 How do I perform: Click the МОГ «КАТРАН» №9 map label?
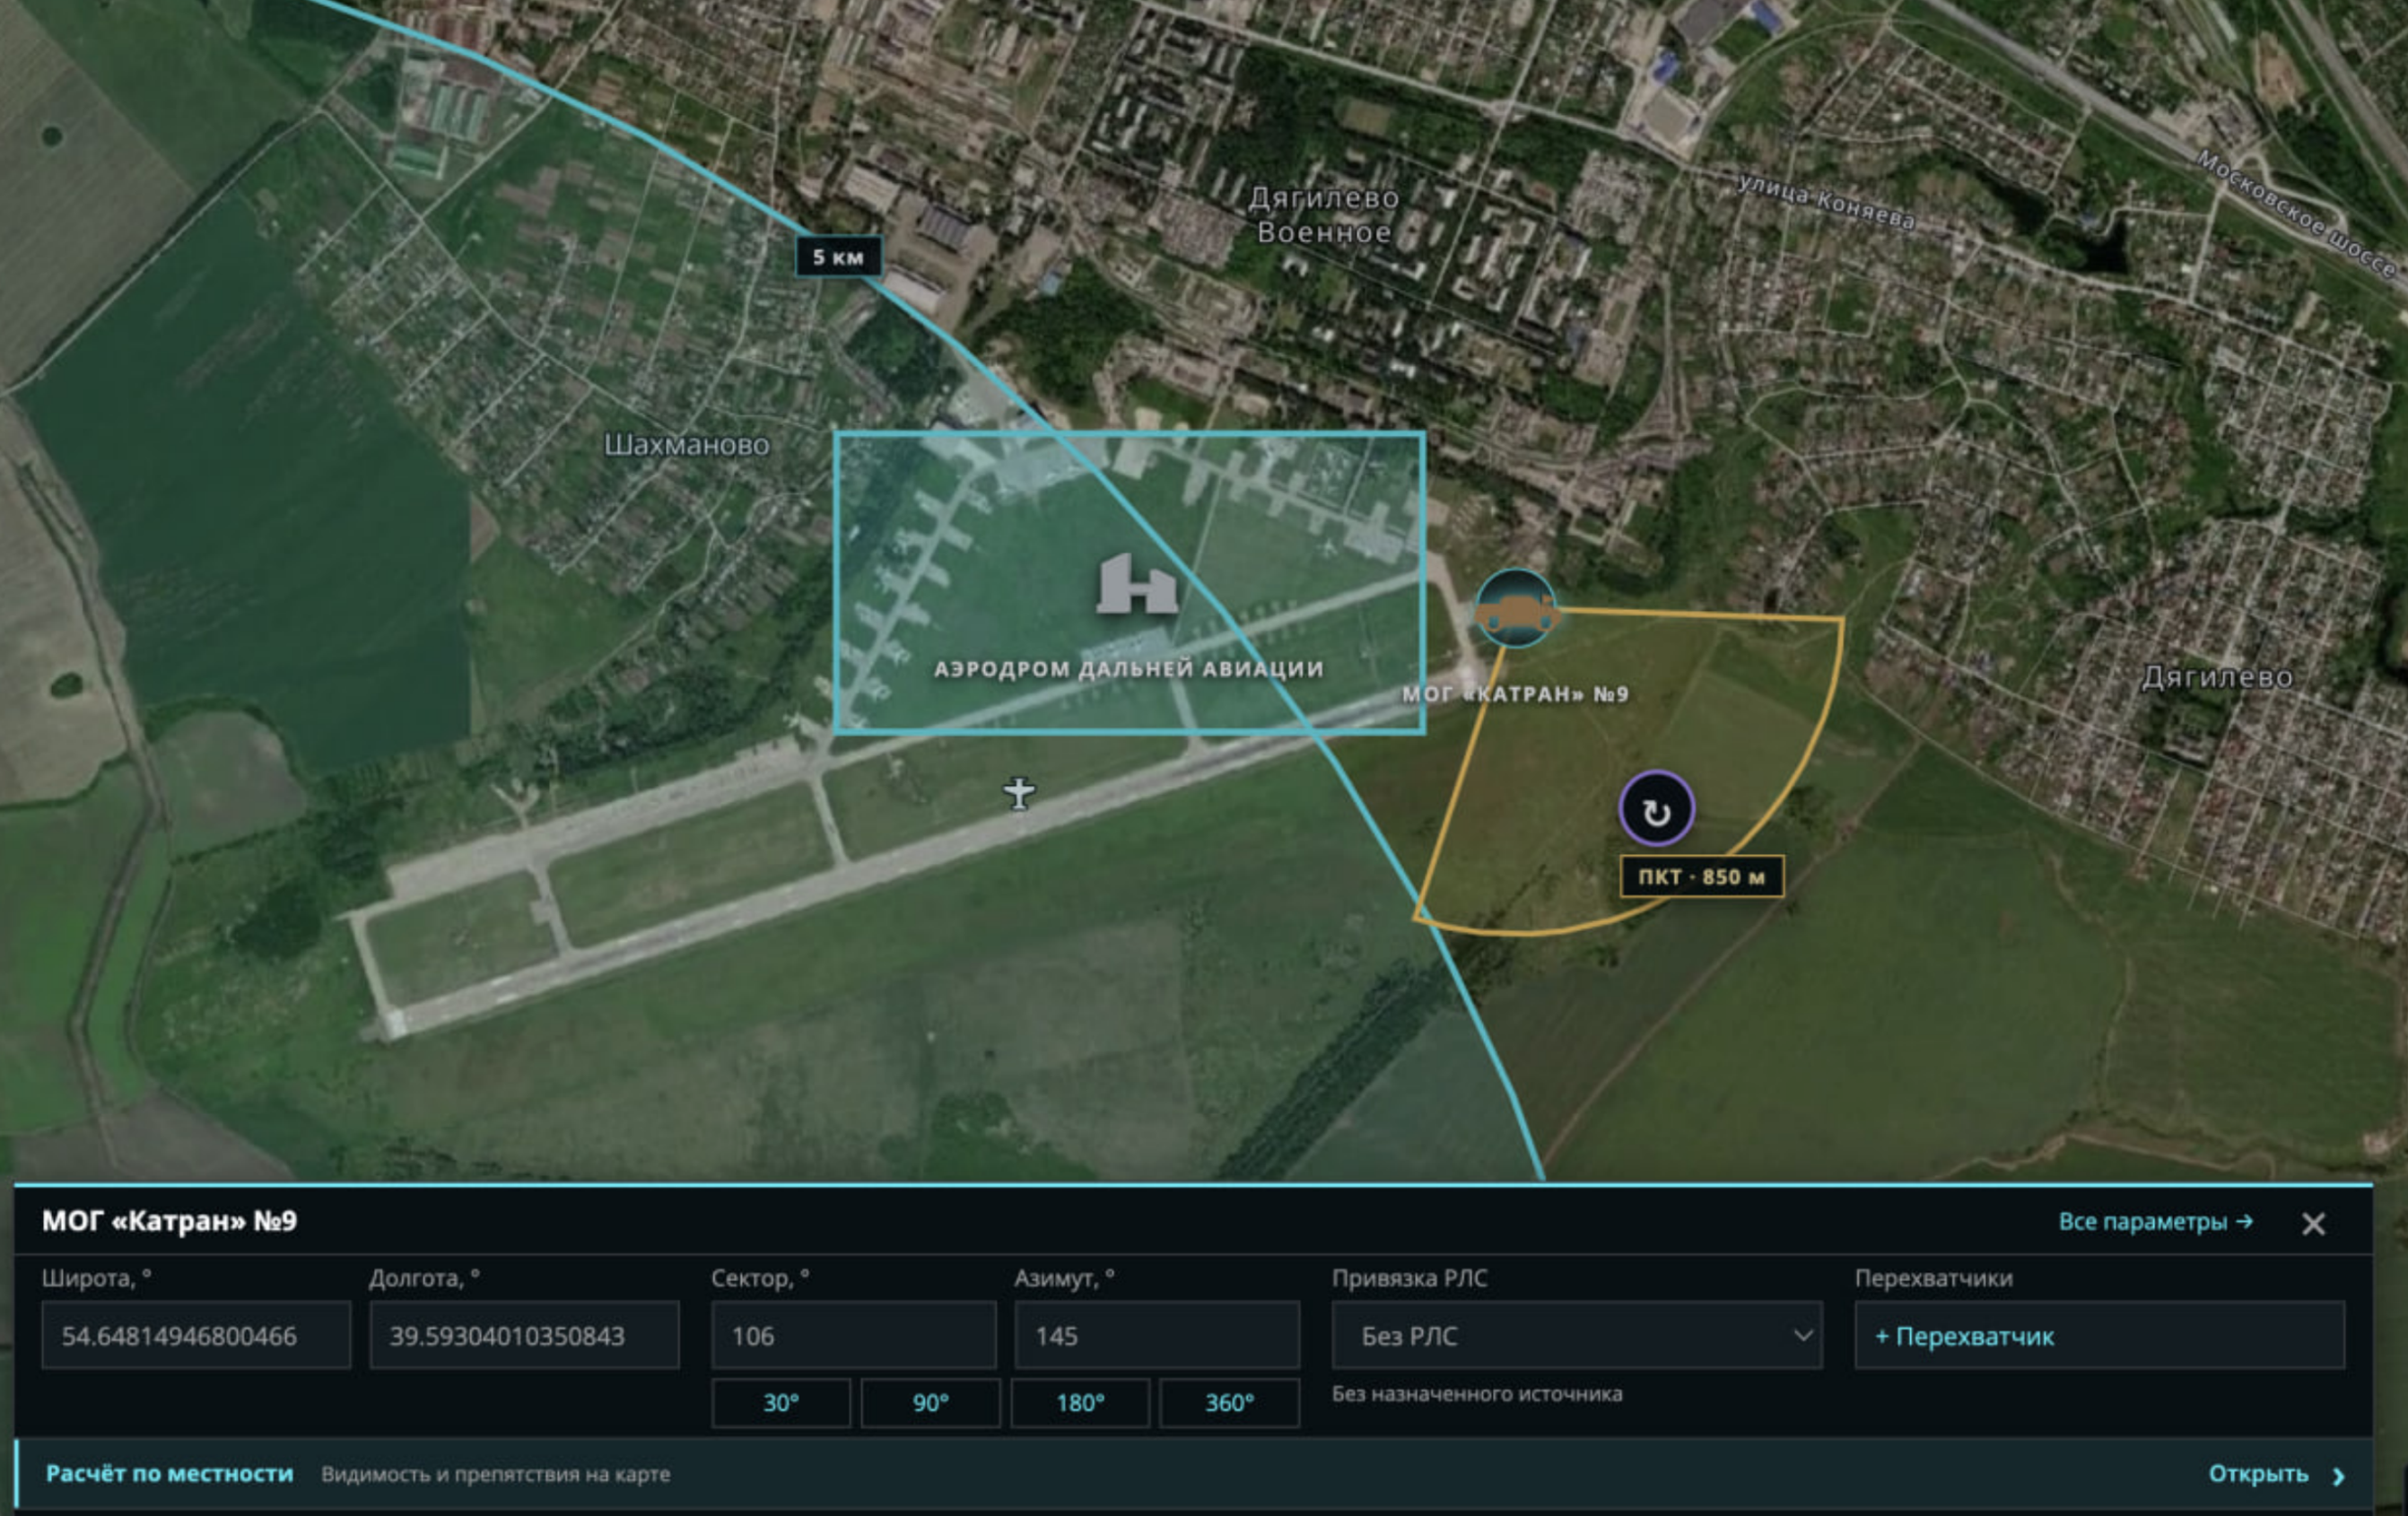[1515, 694]
